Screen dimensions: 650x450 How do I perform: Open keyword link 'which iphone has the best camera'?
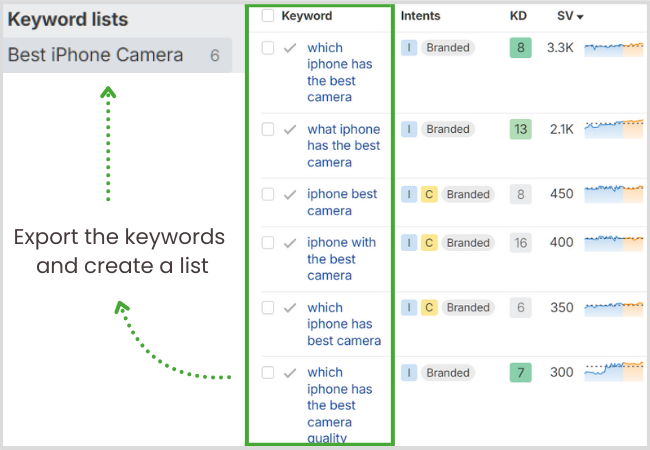[x=340, y=72]
